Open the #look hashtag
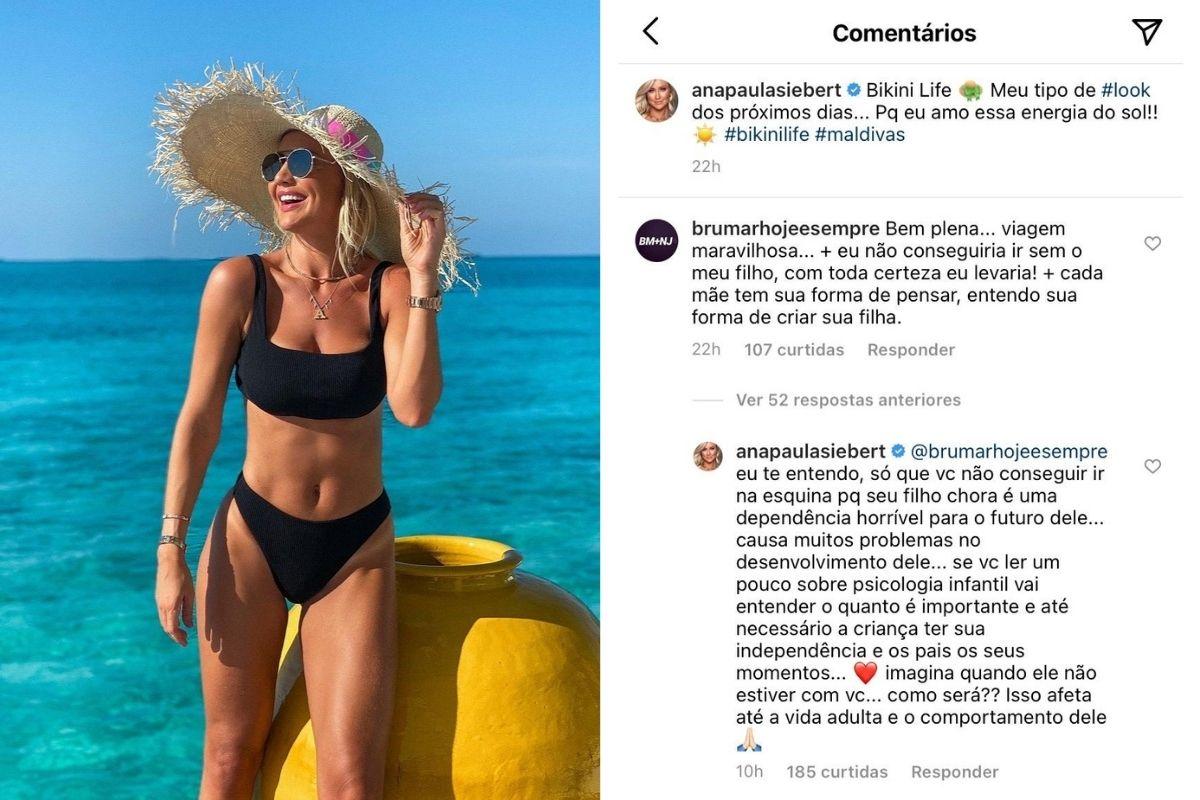 (1126, 90)
